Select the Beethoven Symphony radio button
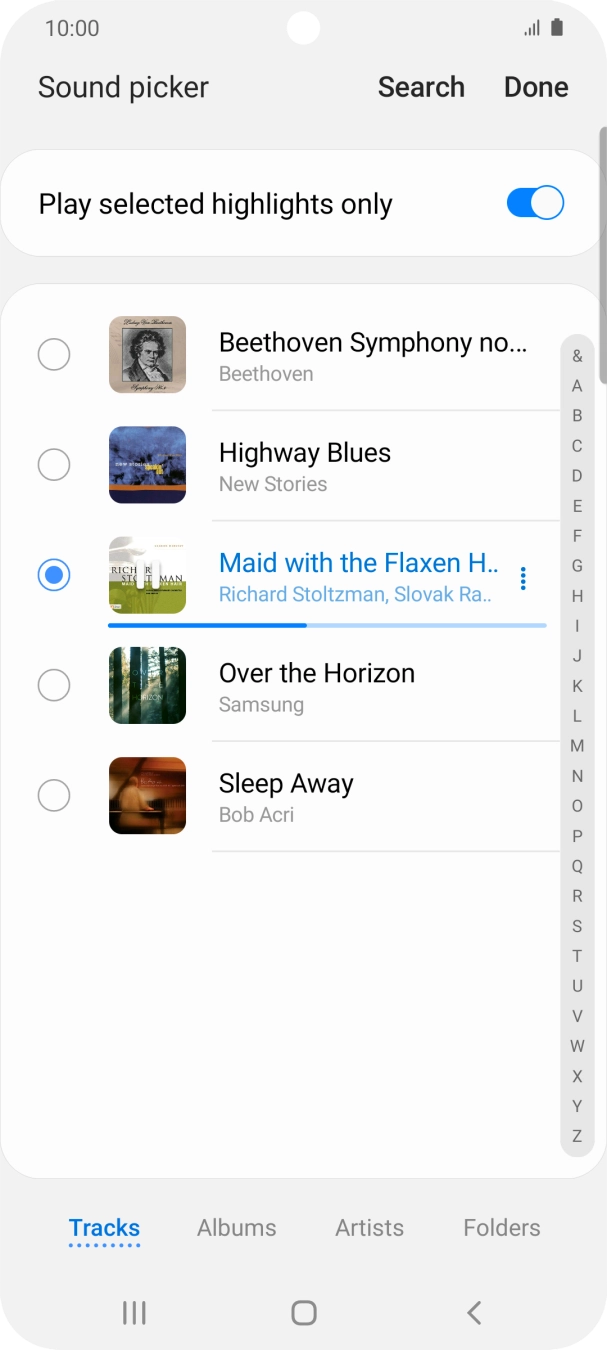The height and width of the screenshot is (1350, 607). click(54, 355)
